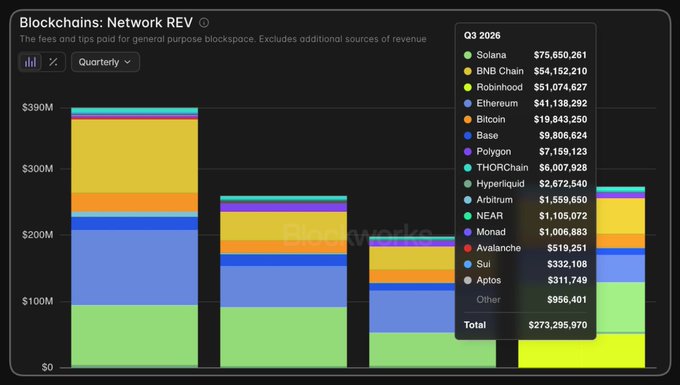The image size is (680, 385).
Task: Select the bar chart view icon
Action: [30, 62]
